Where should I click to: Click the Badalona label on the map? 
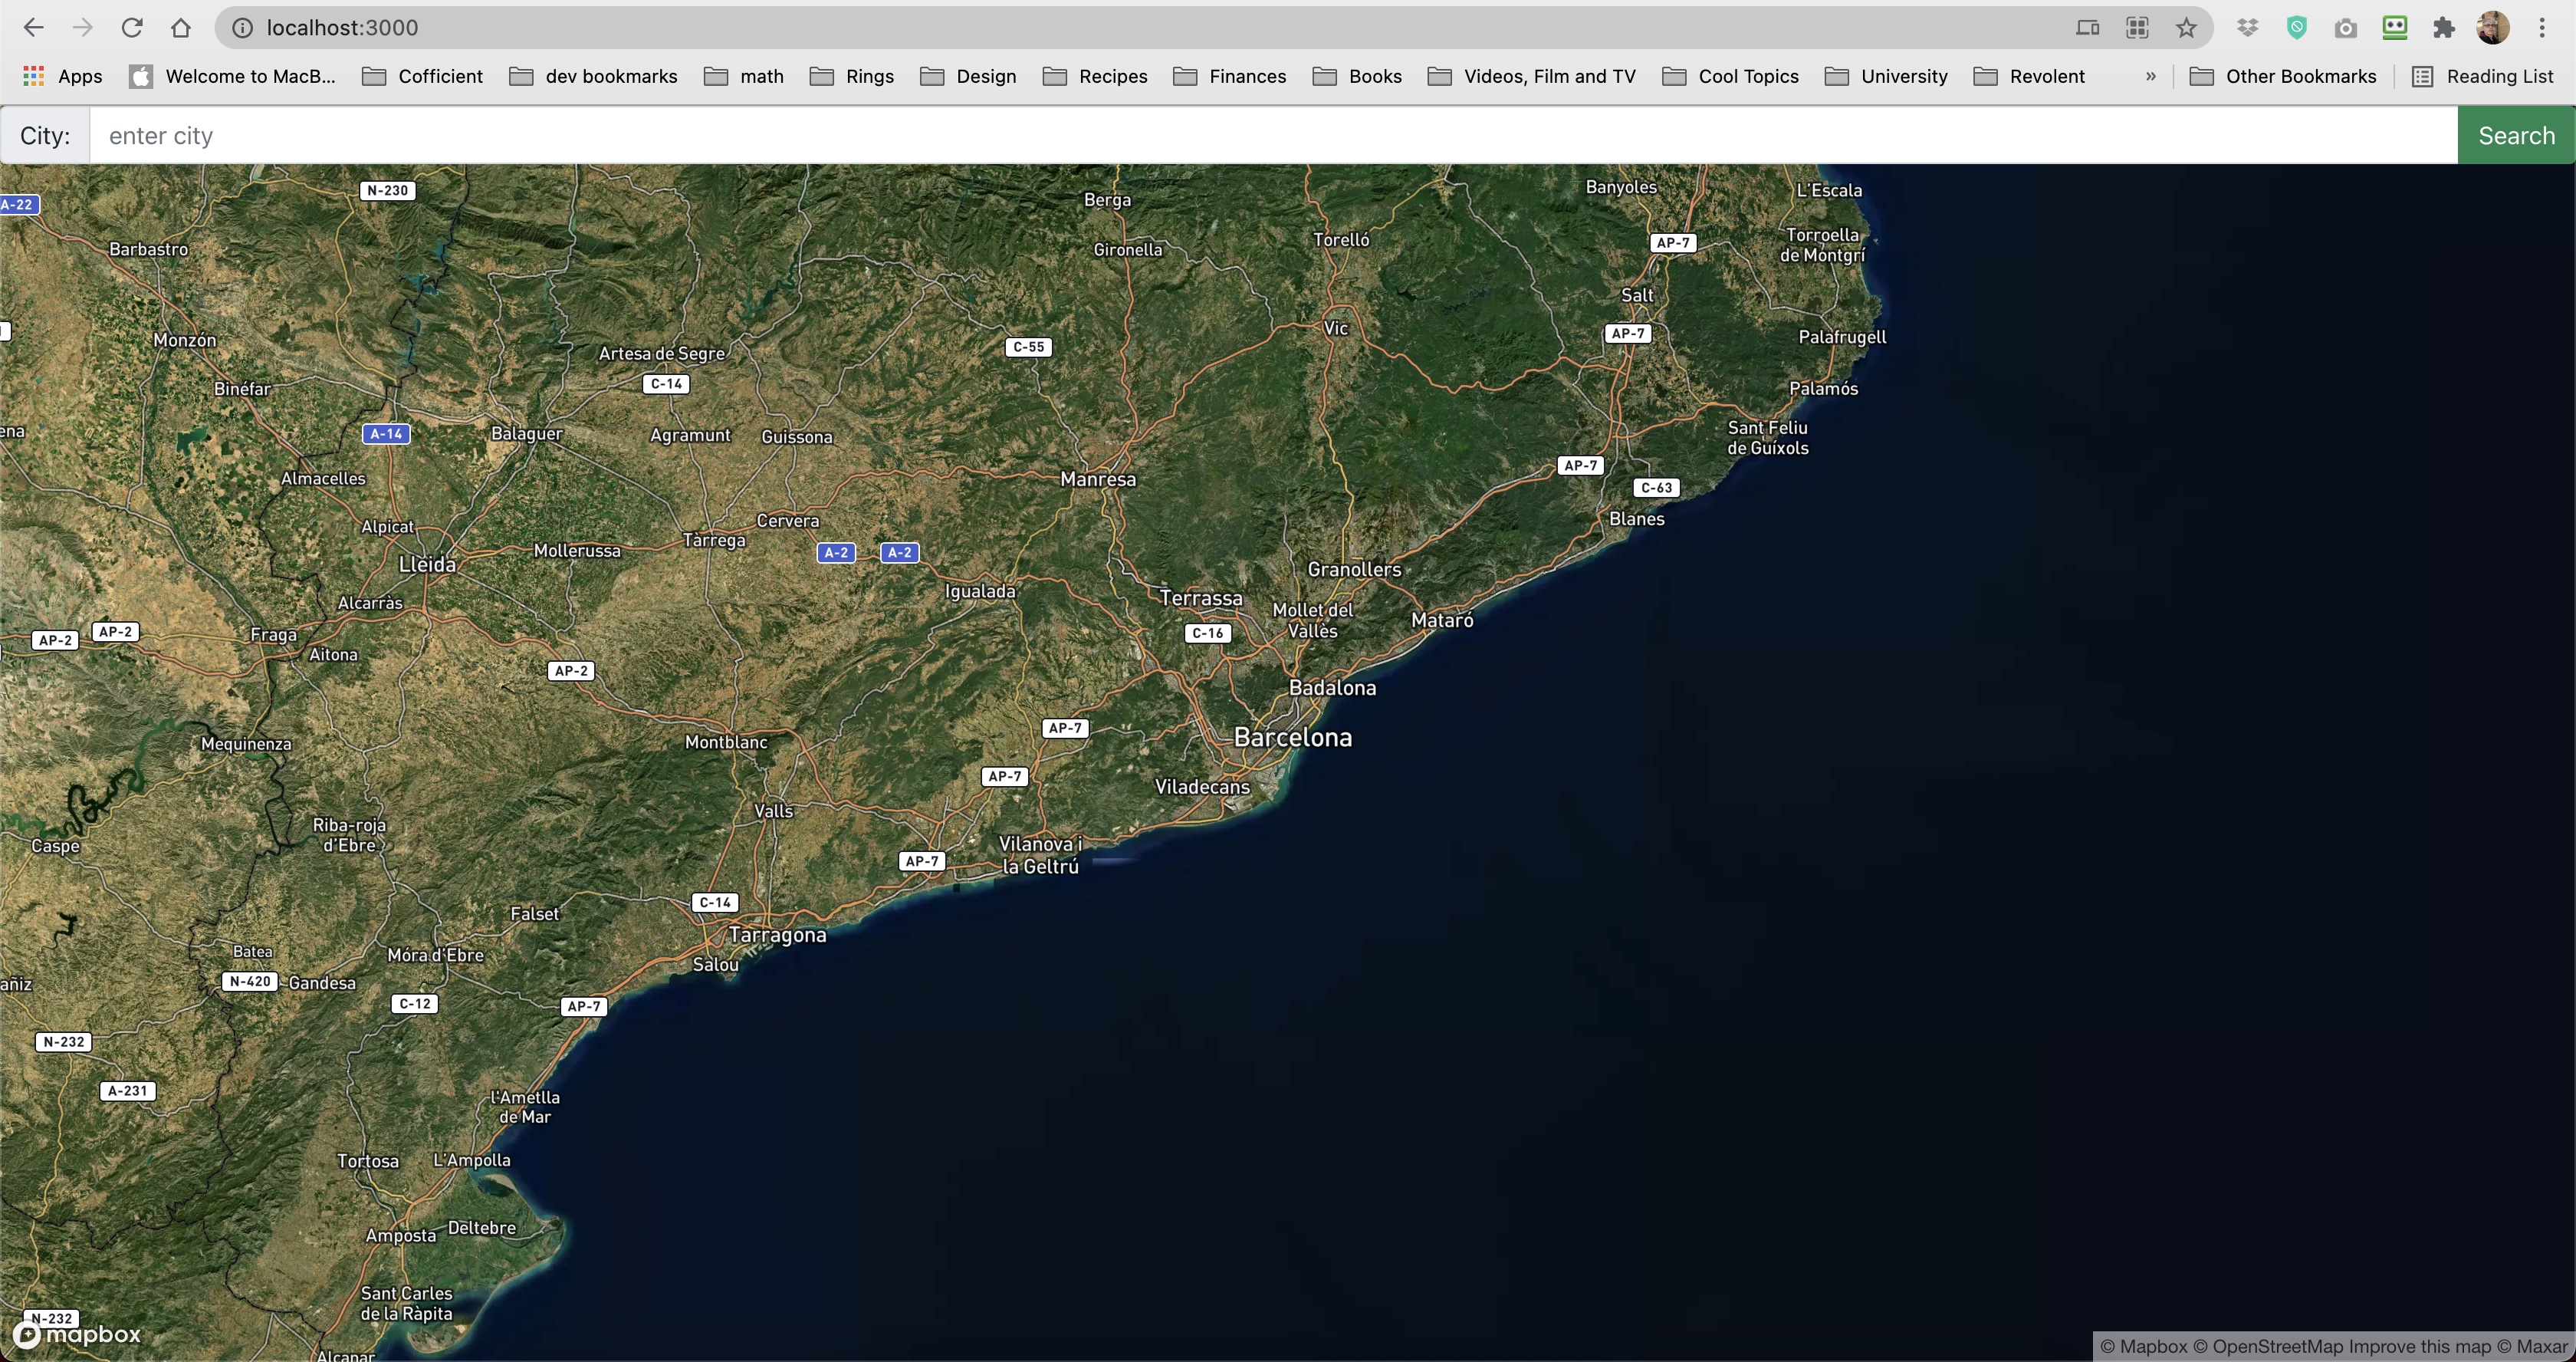click(x=1332, y=687)
